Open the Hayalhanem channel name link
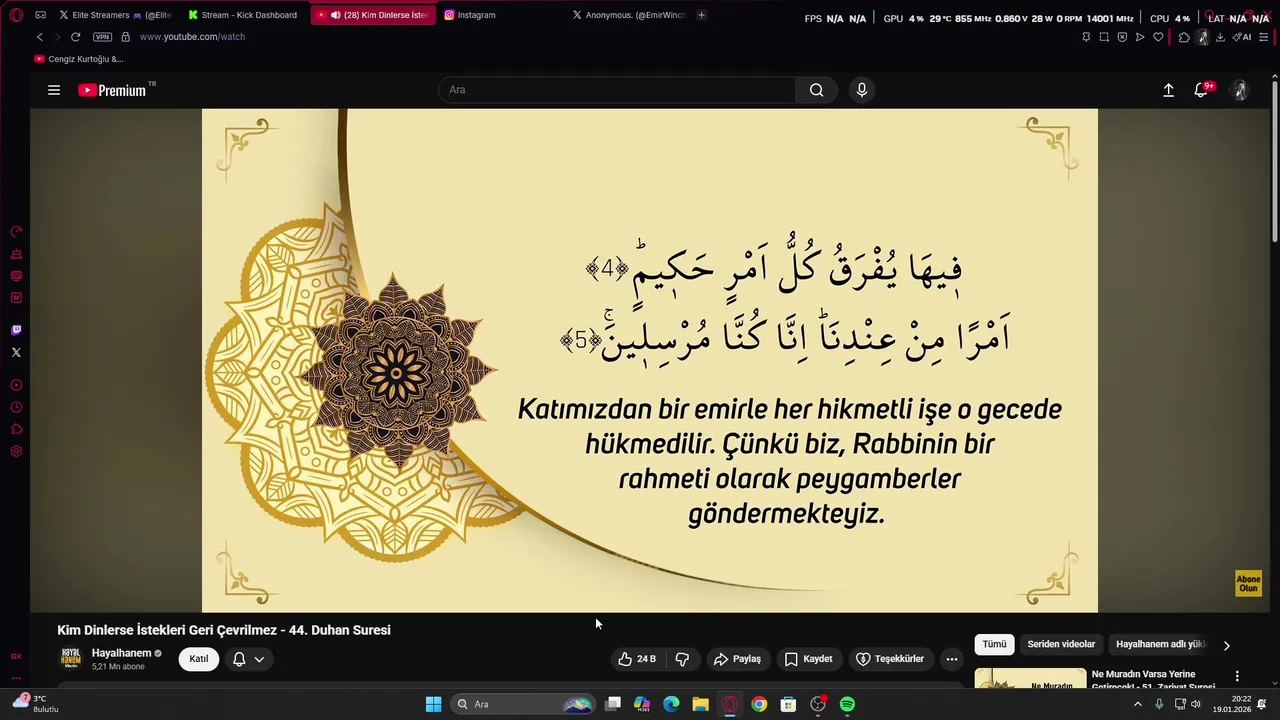Viewport: 1280px width, 720px height. click(121, 653)
